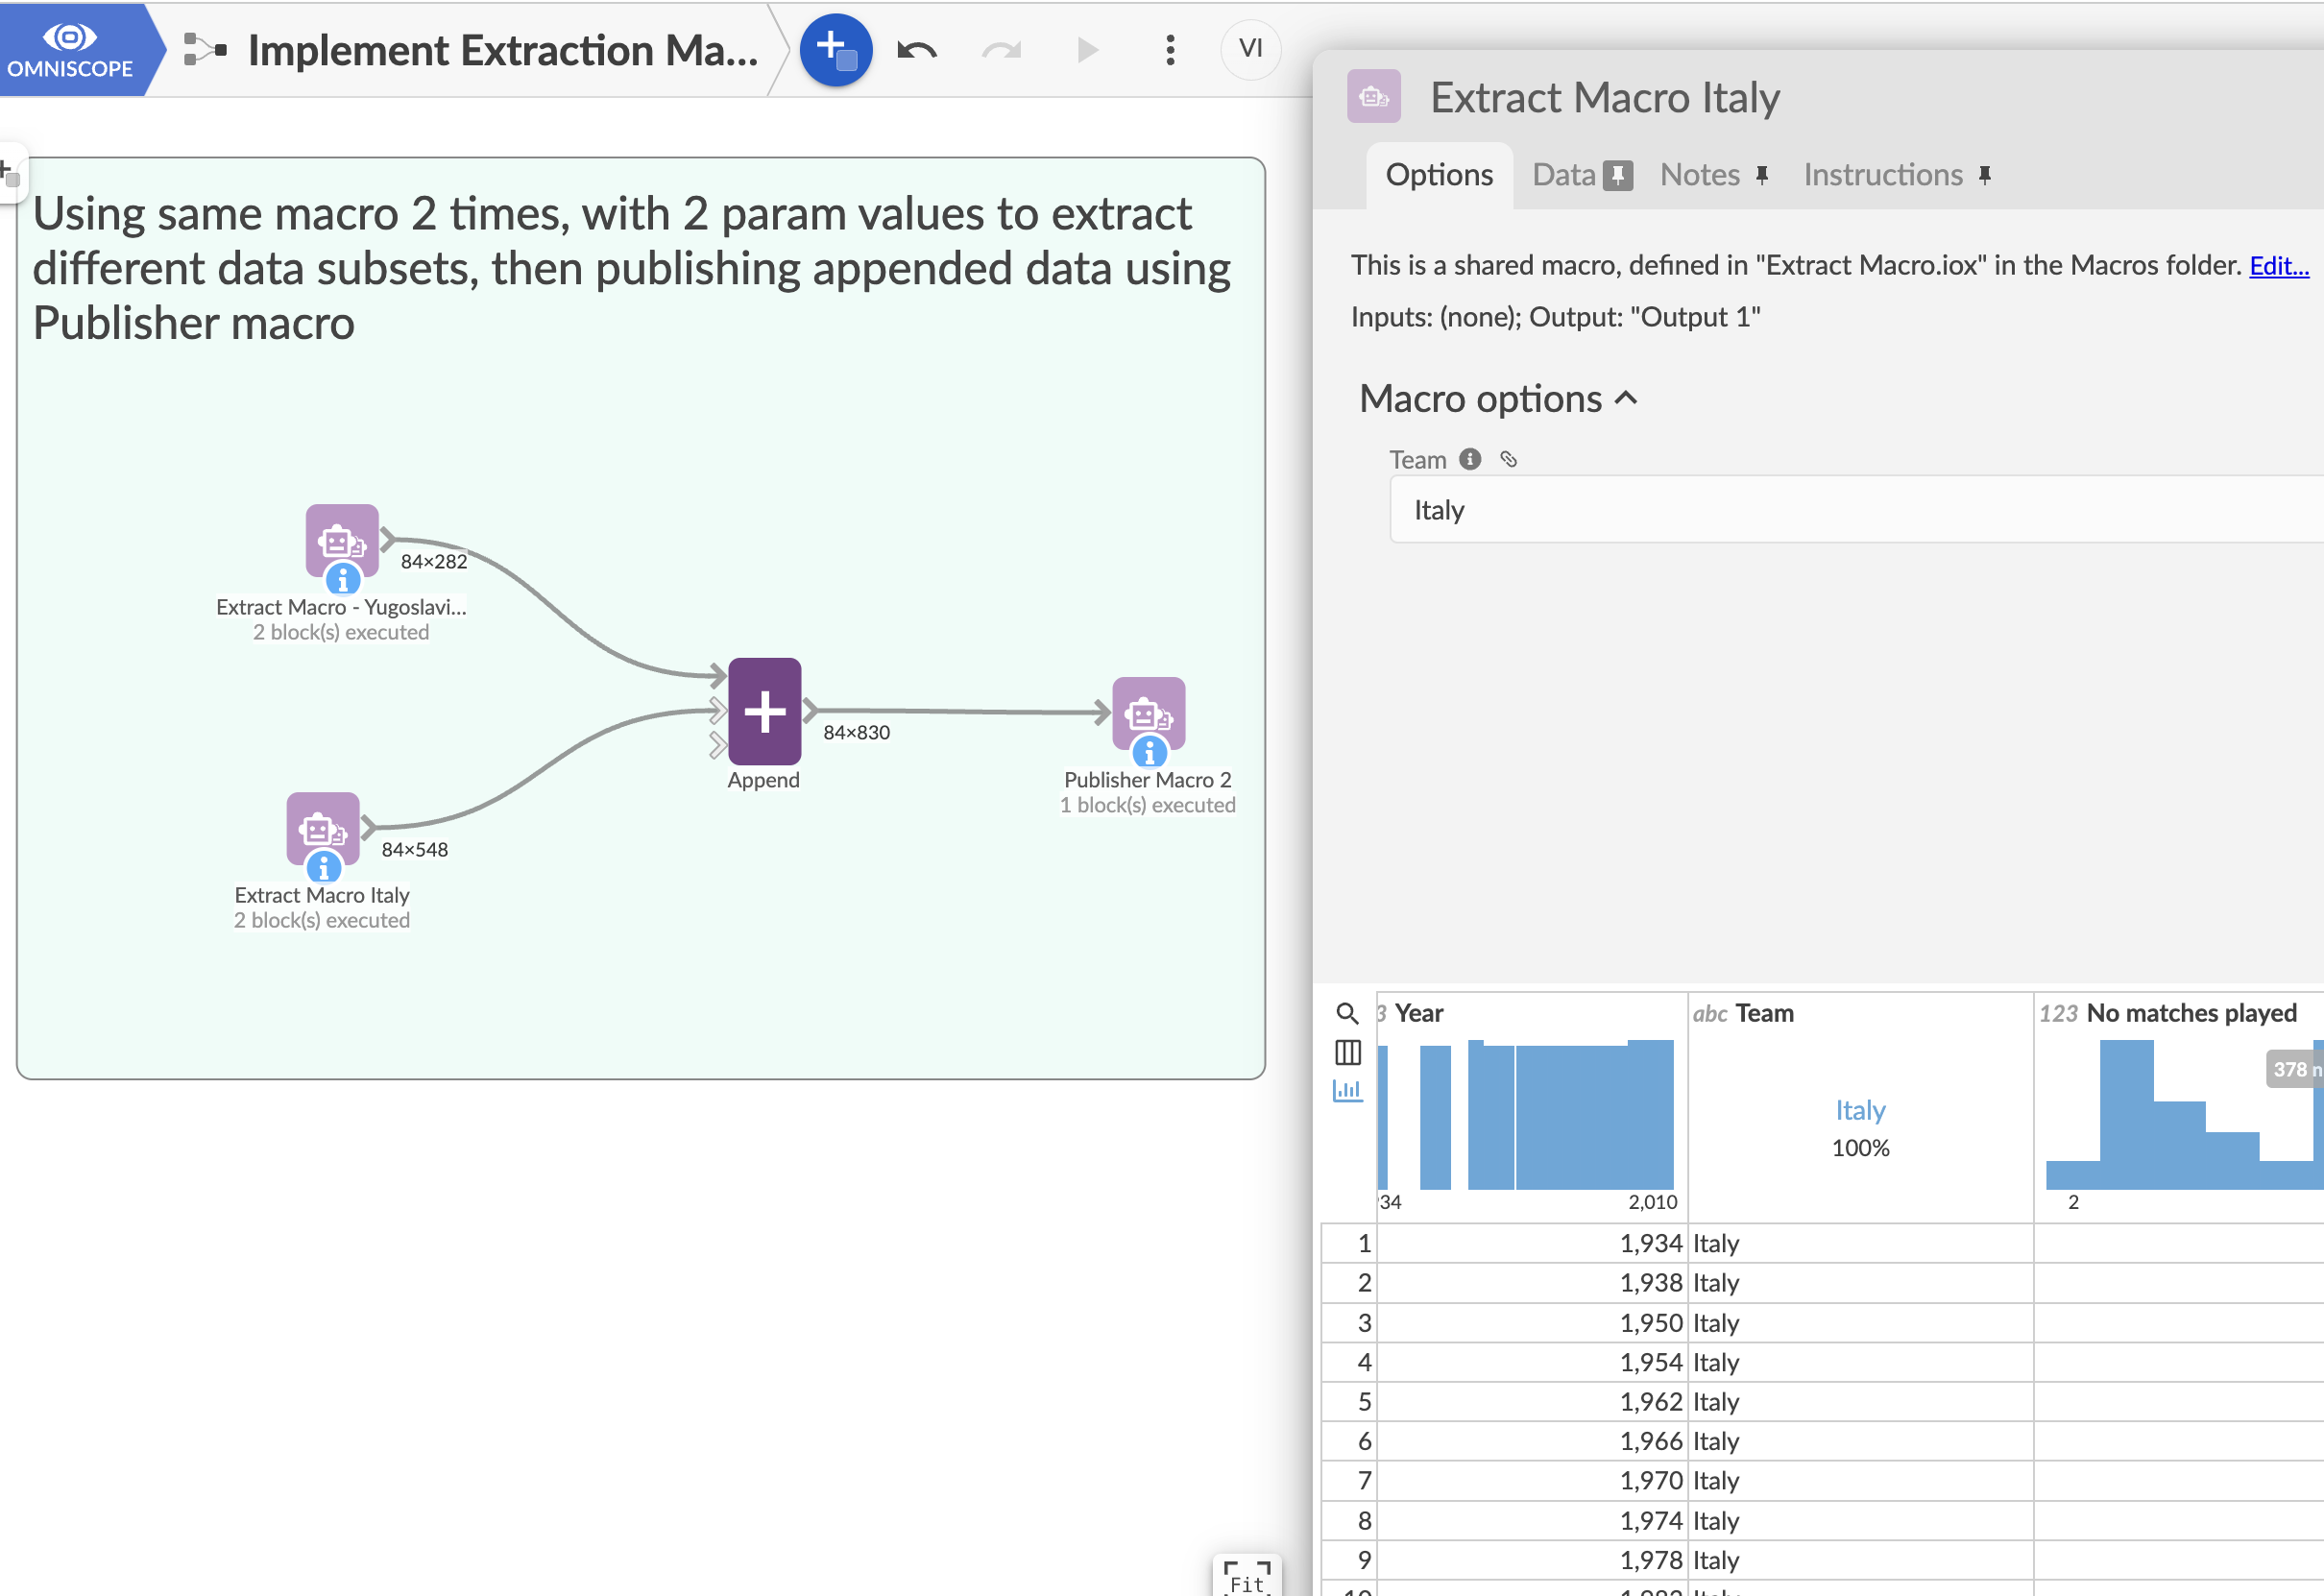Toggle the pin on the Data tab
The height and width of the screenshot is (1596, 2324).
click(x=1617, y=175)
